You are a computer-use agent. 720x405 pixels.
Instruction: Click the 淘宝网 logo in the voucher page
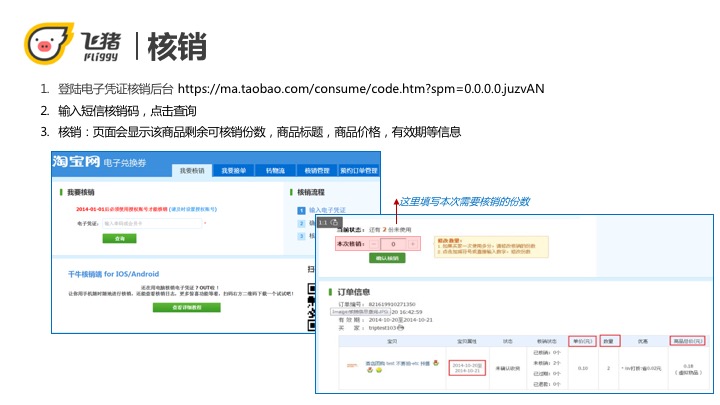tap(76, 162)
